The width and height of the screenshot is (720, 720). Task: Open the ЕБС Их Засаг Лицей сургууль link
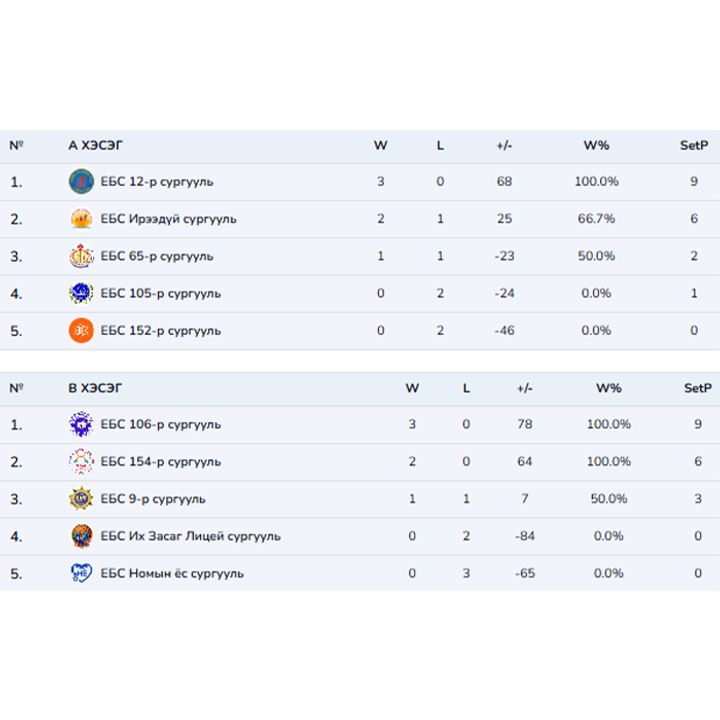click(x=190, y=536)
